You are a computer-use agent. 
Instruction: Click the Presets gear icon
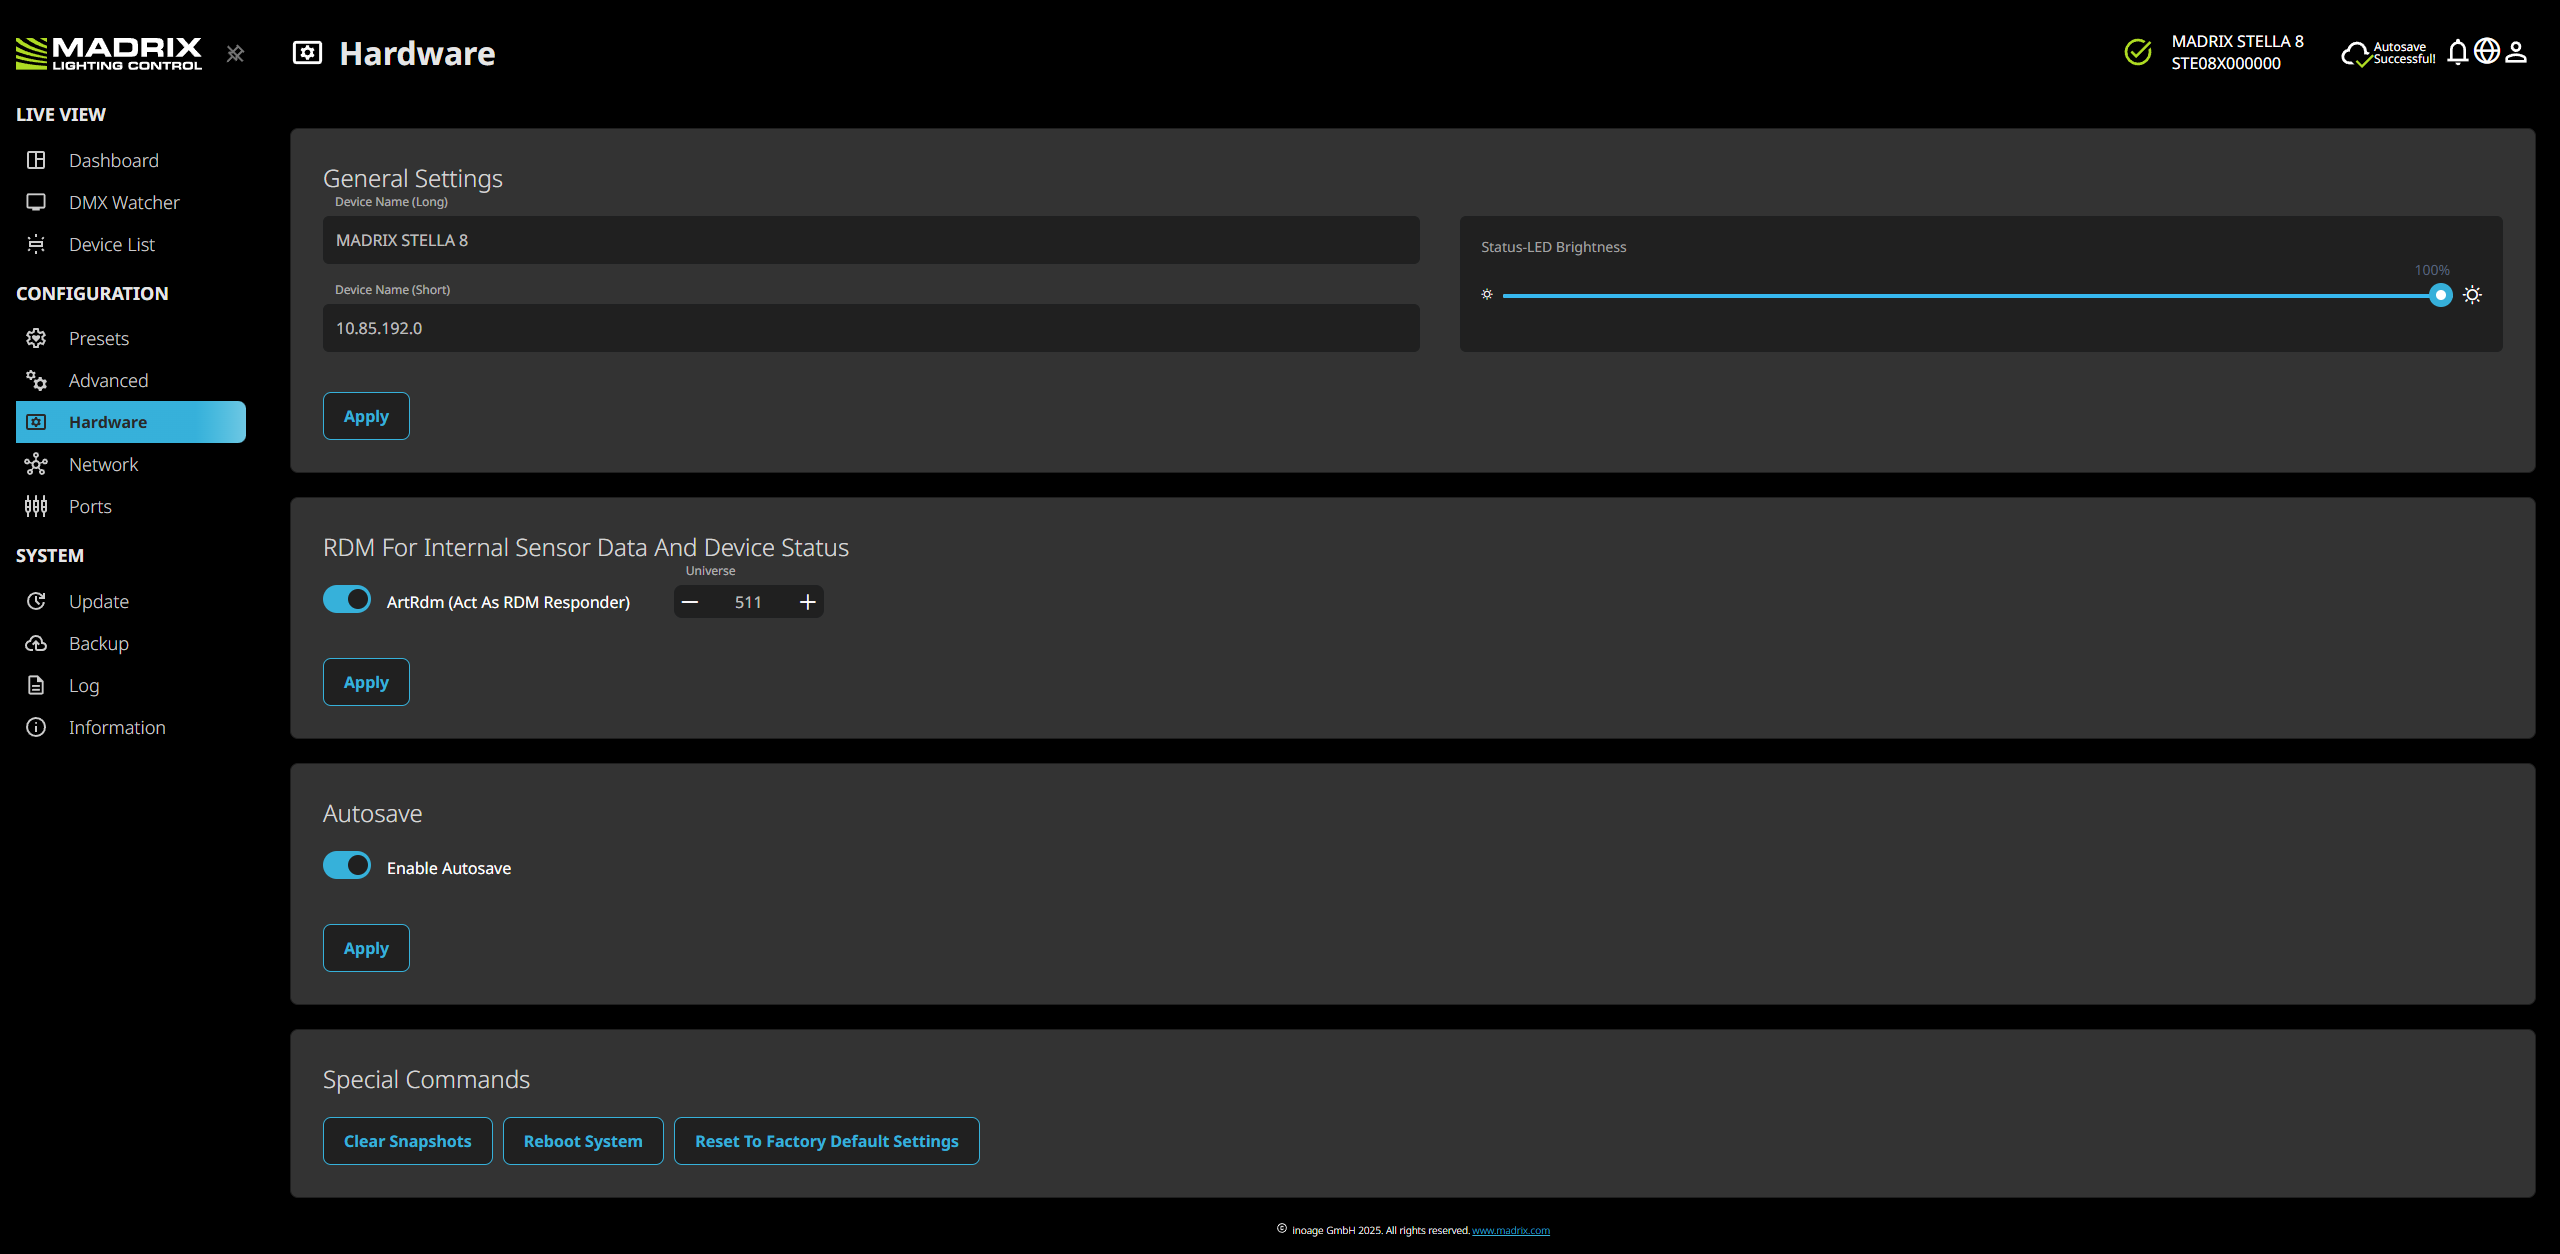[x=36, y=338]
